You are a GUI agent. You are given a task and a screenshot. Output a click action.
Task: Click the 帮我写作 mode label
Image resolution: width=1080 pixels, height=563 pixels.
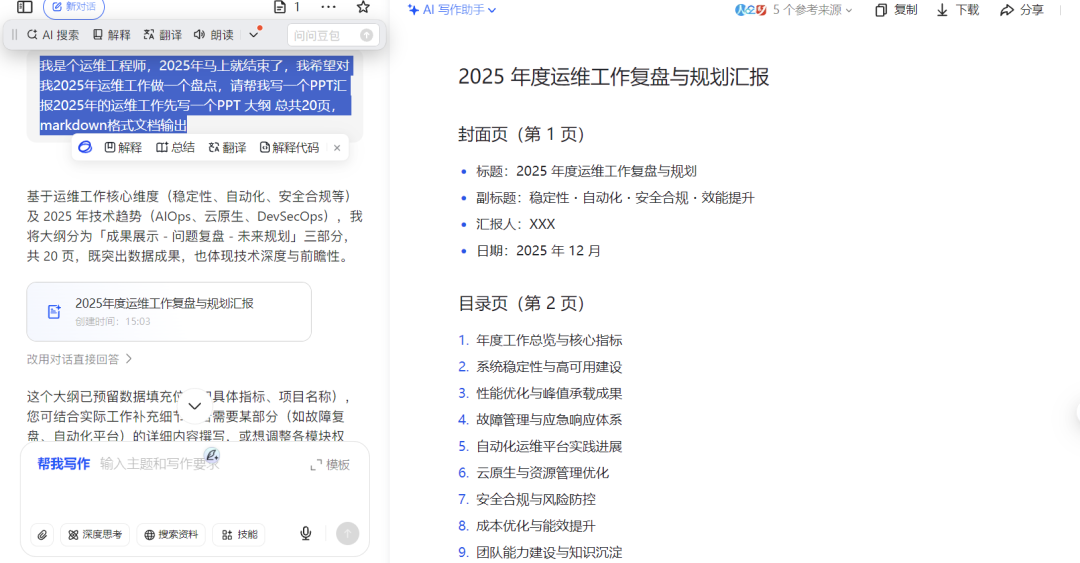click(x=63, y=464)
